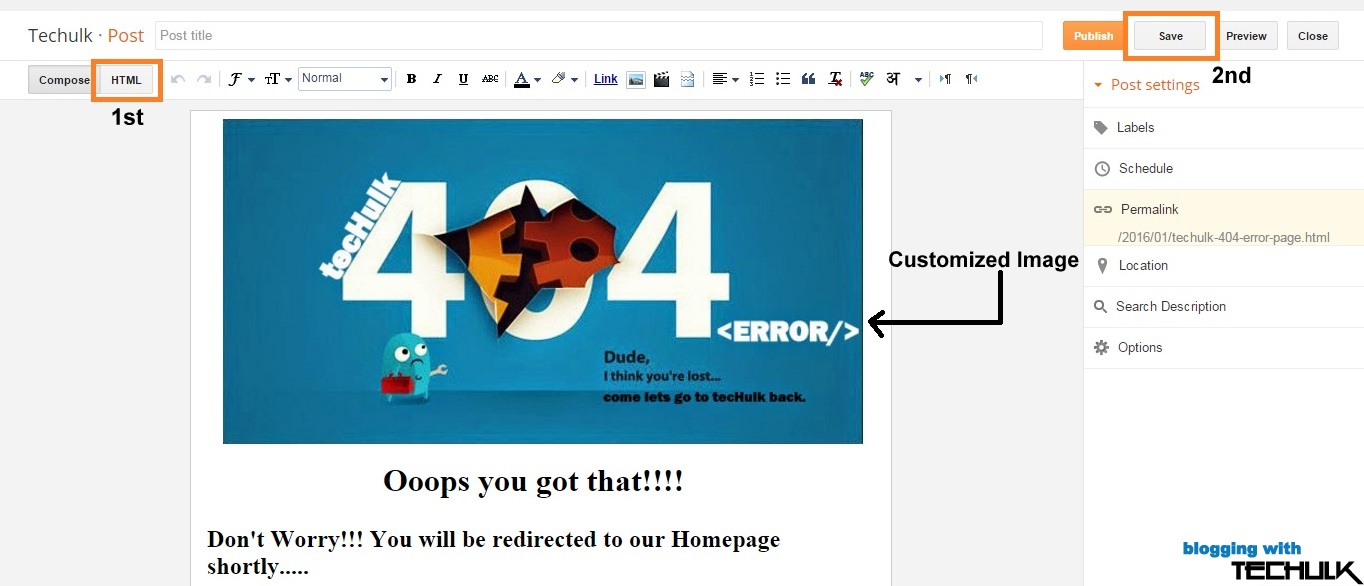Open the Normal paragraph format combo box
Screen dimensions: 1364x586
point(344,79)
